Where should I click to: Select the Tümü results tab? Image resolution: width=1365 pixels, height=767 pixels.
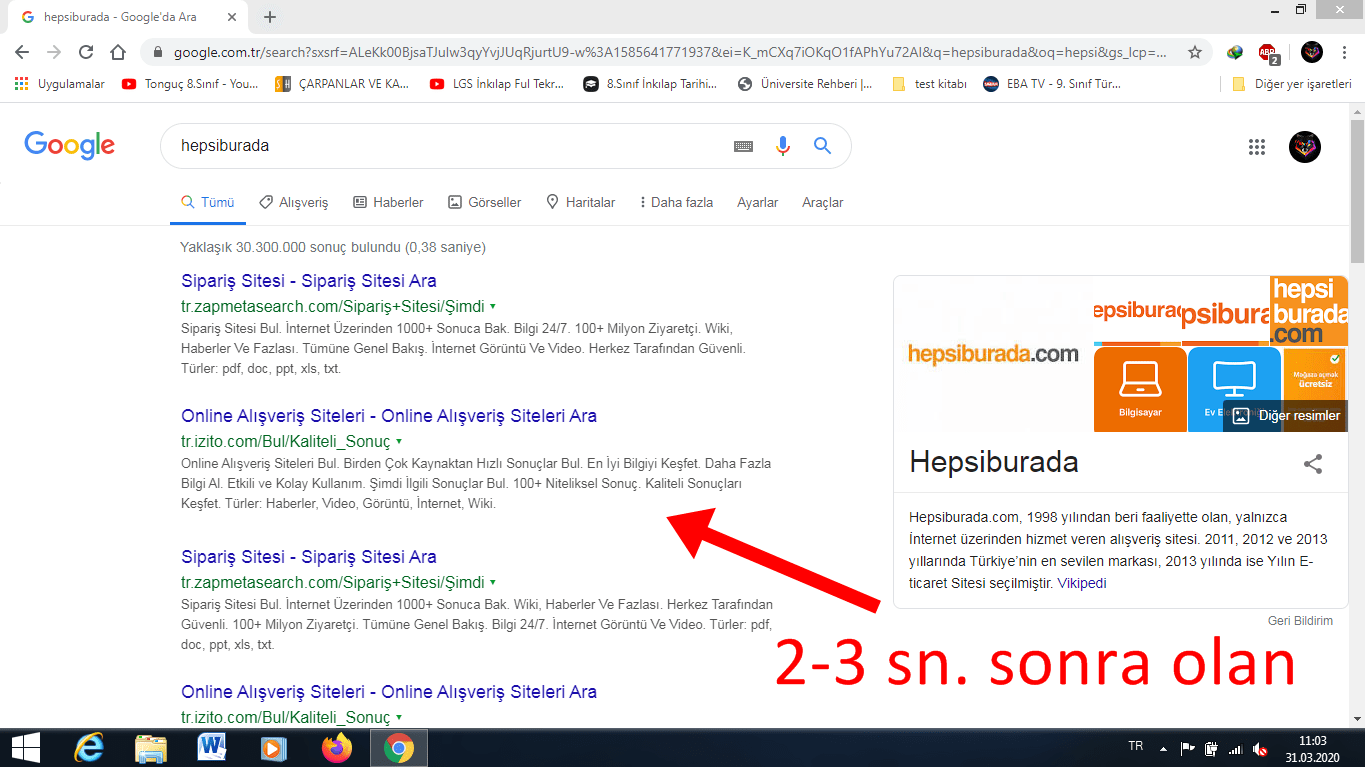[x=207, y=202]
